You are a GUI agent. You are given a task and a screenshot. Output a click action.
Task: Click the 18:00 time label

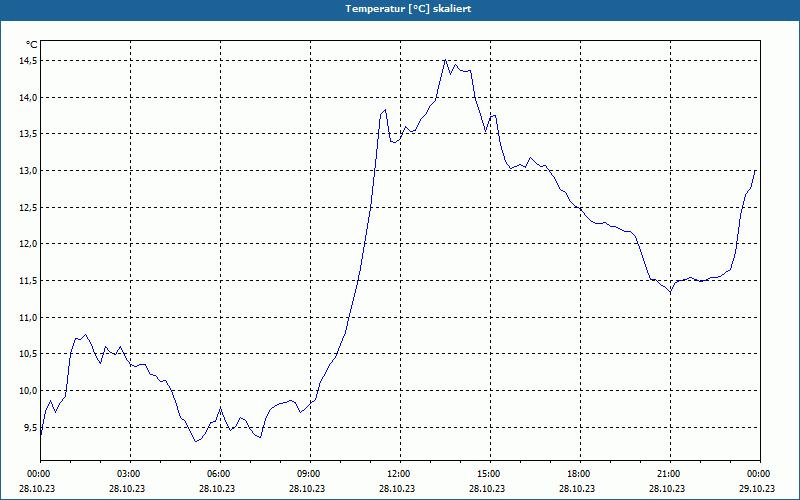coord(581,474)
